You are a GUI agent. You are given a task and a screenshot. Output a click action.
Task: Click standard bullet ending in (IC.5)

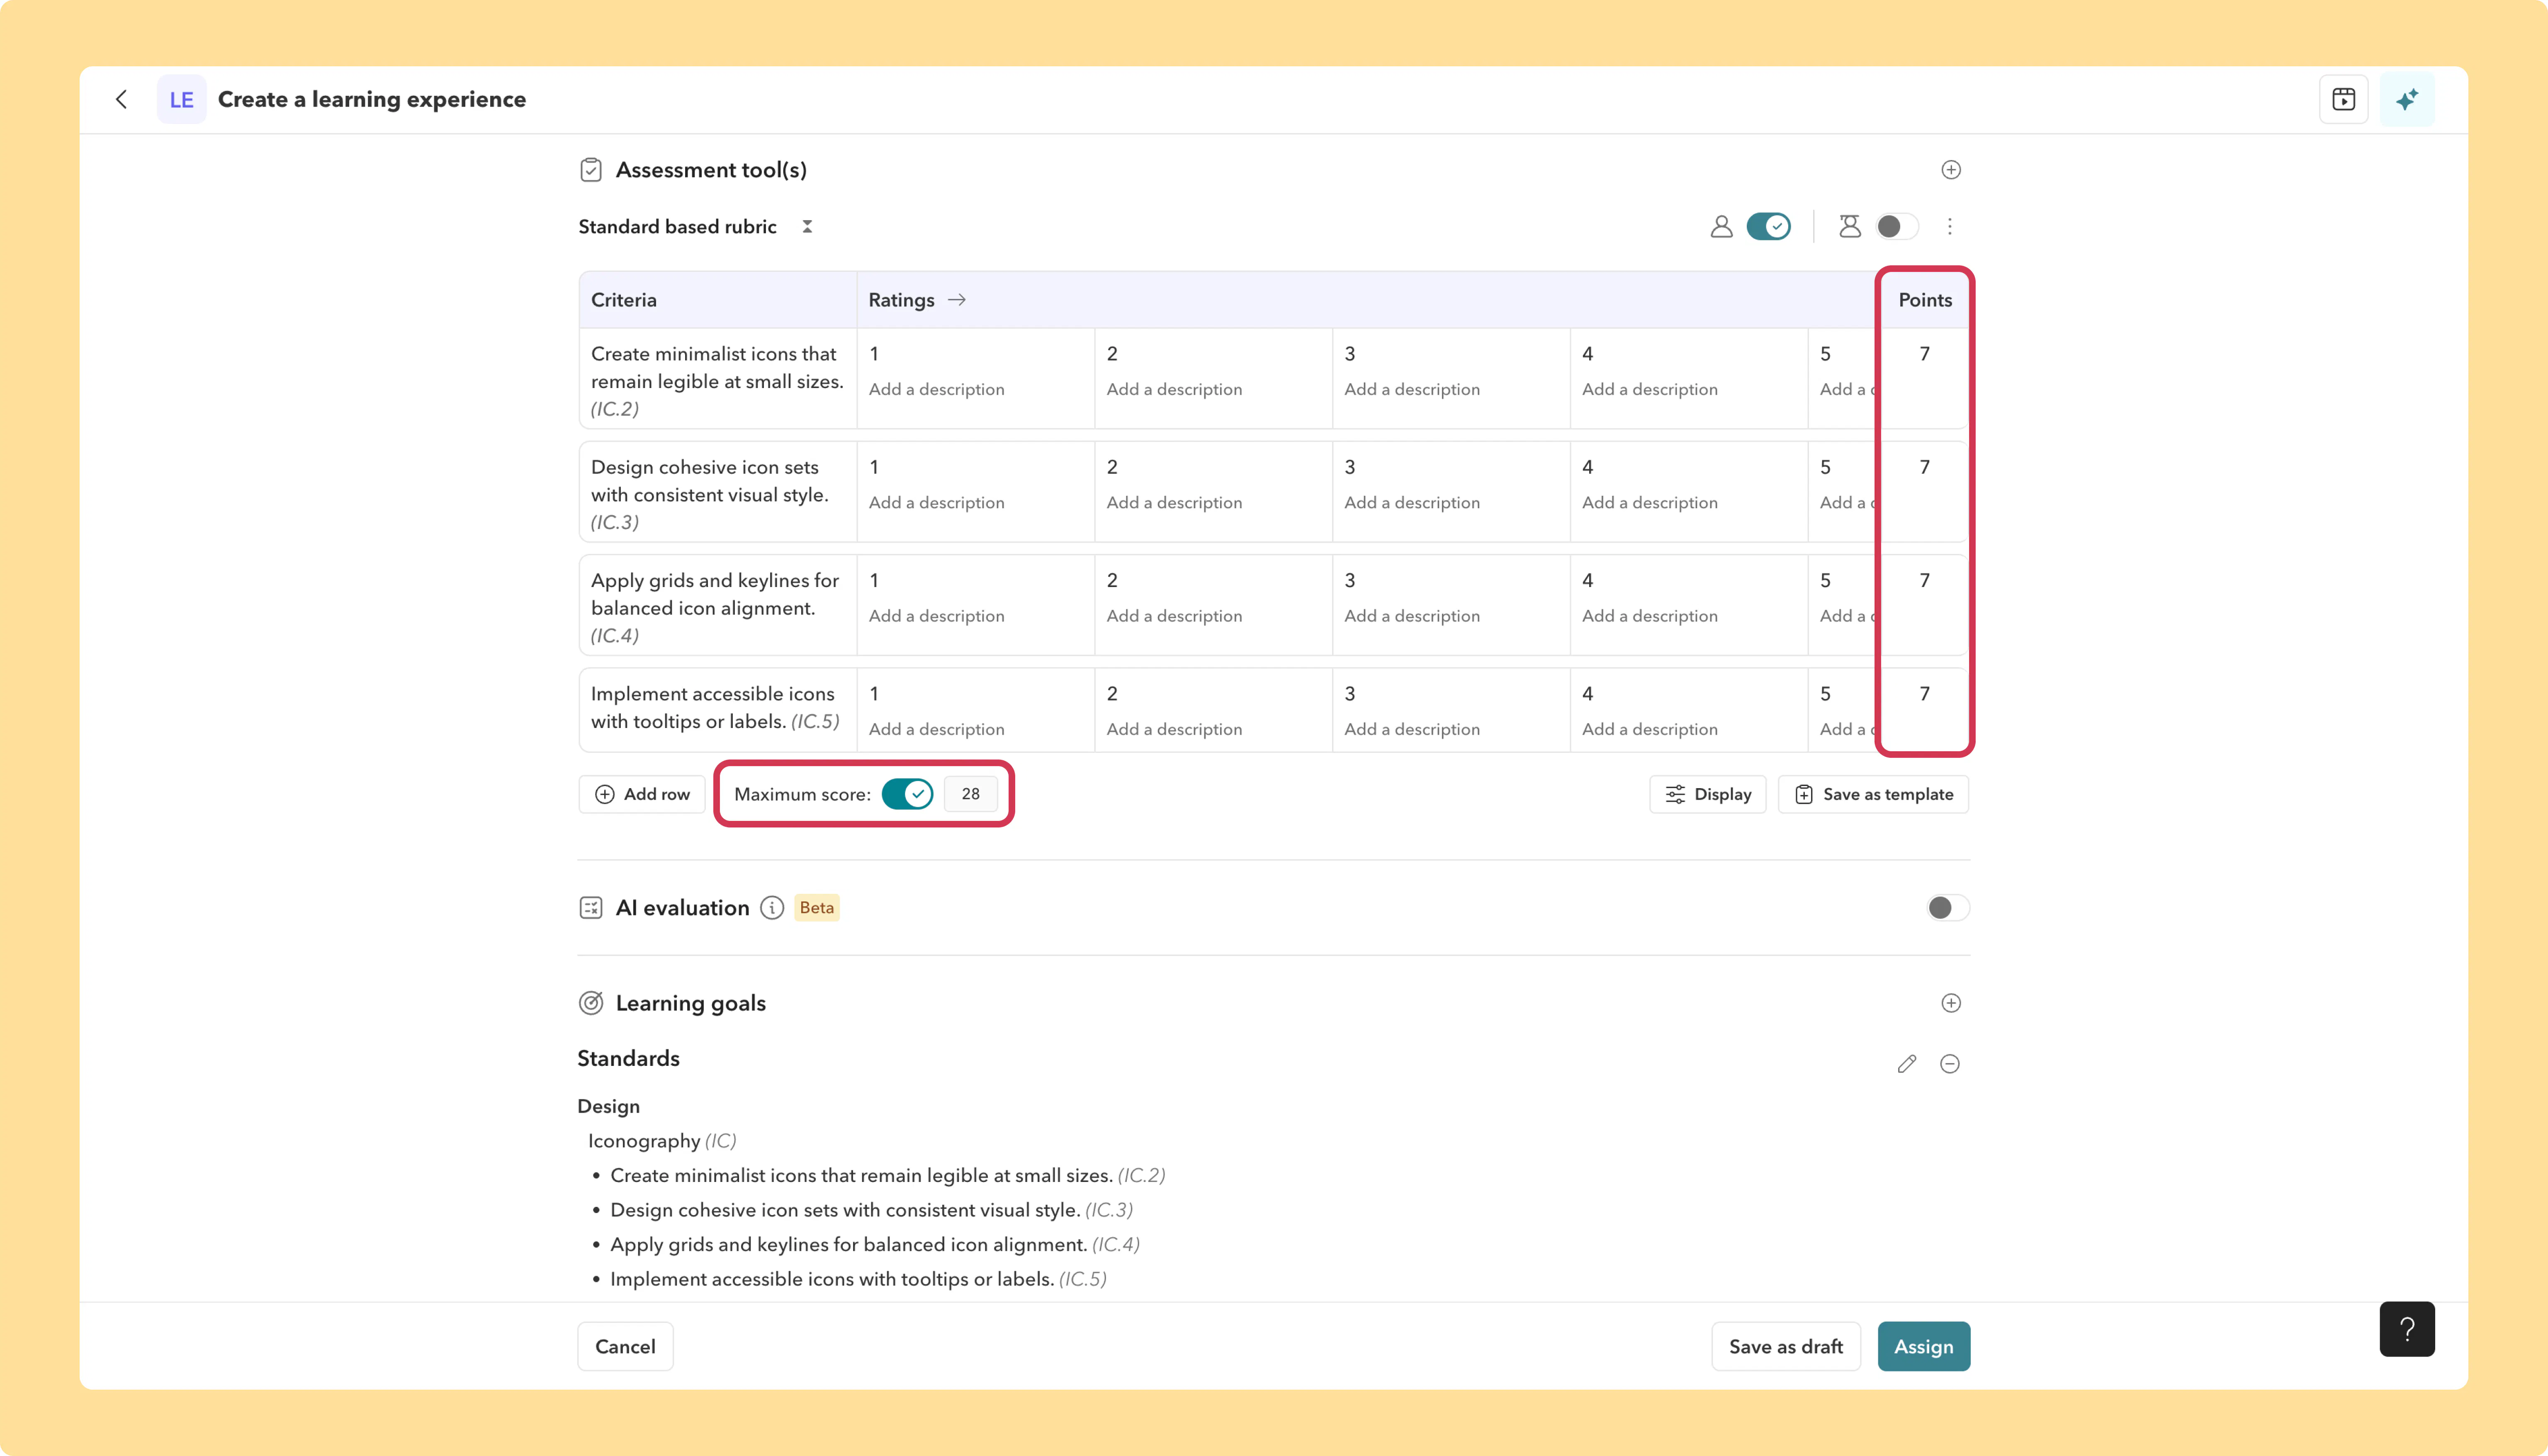pos(858,1279)
